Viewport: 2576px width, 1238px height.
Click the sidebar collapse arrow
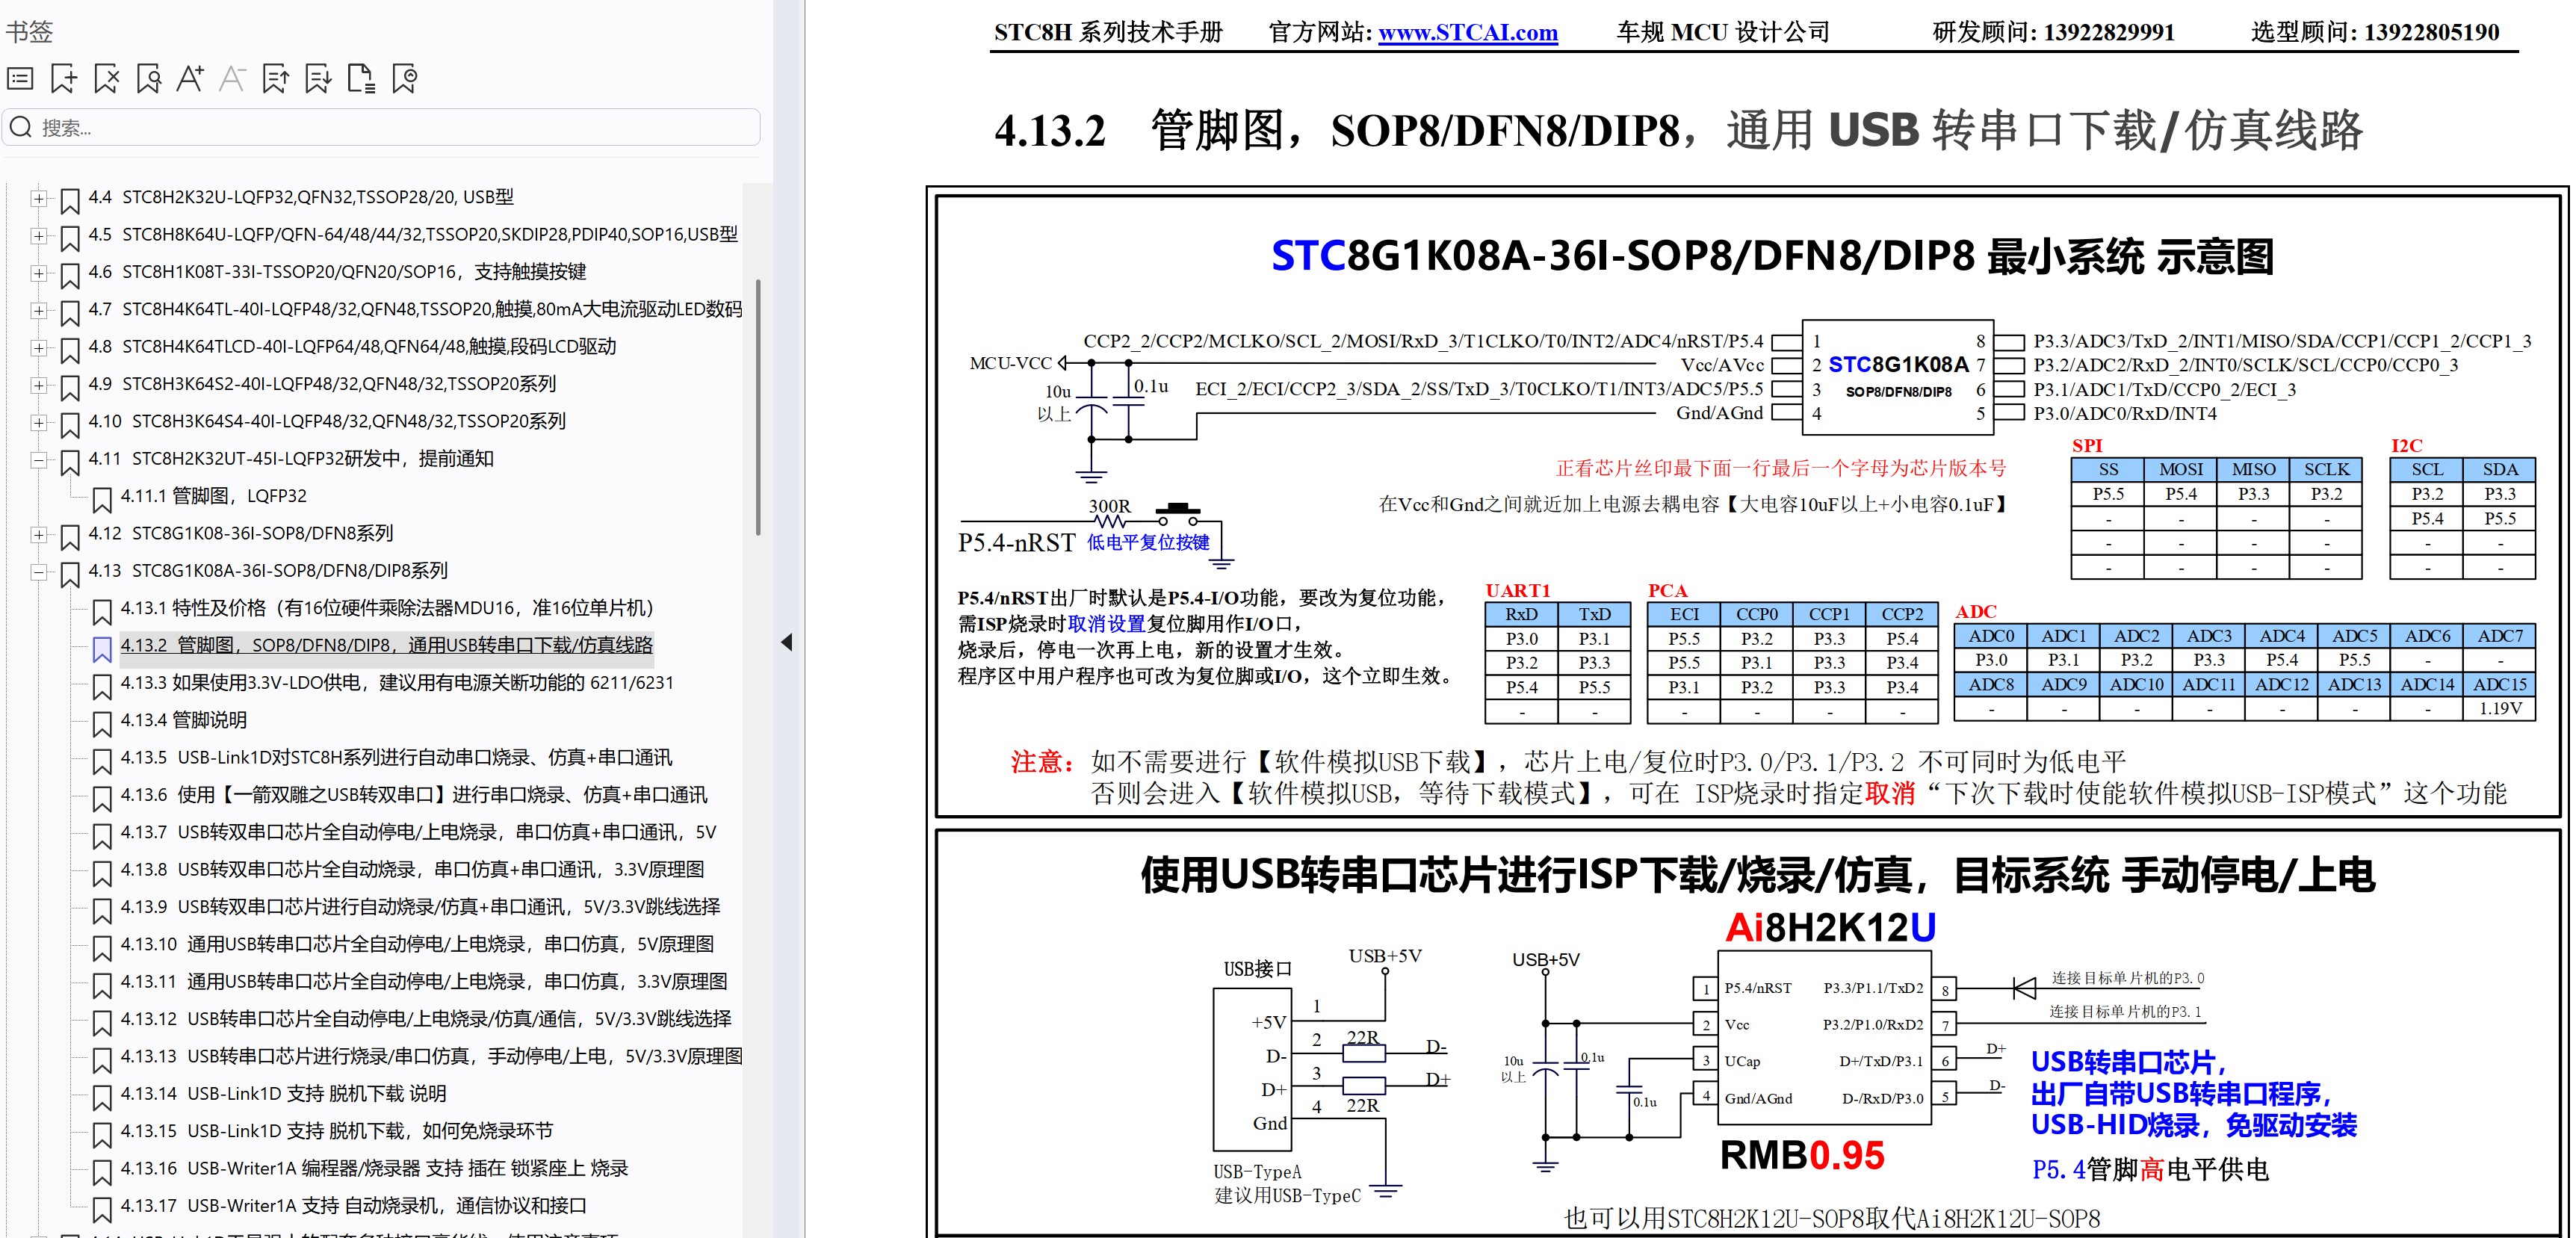click(x=787, y=642)
